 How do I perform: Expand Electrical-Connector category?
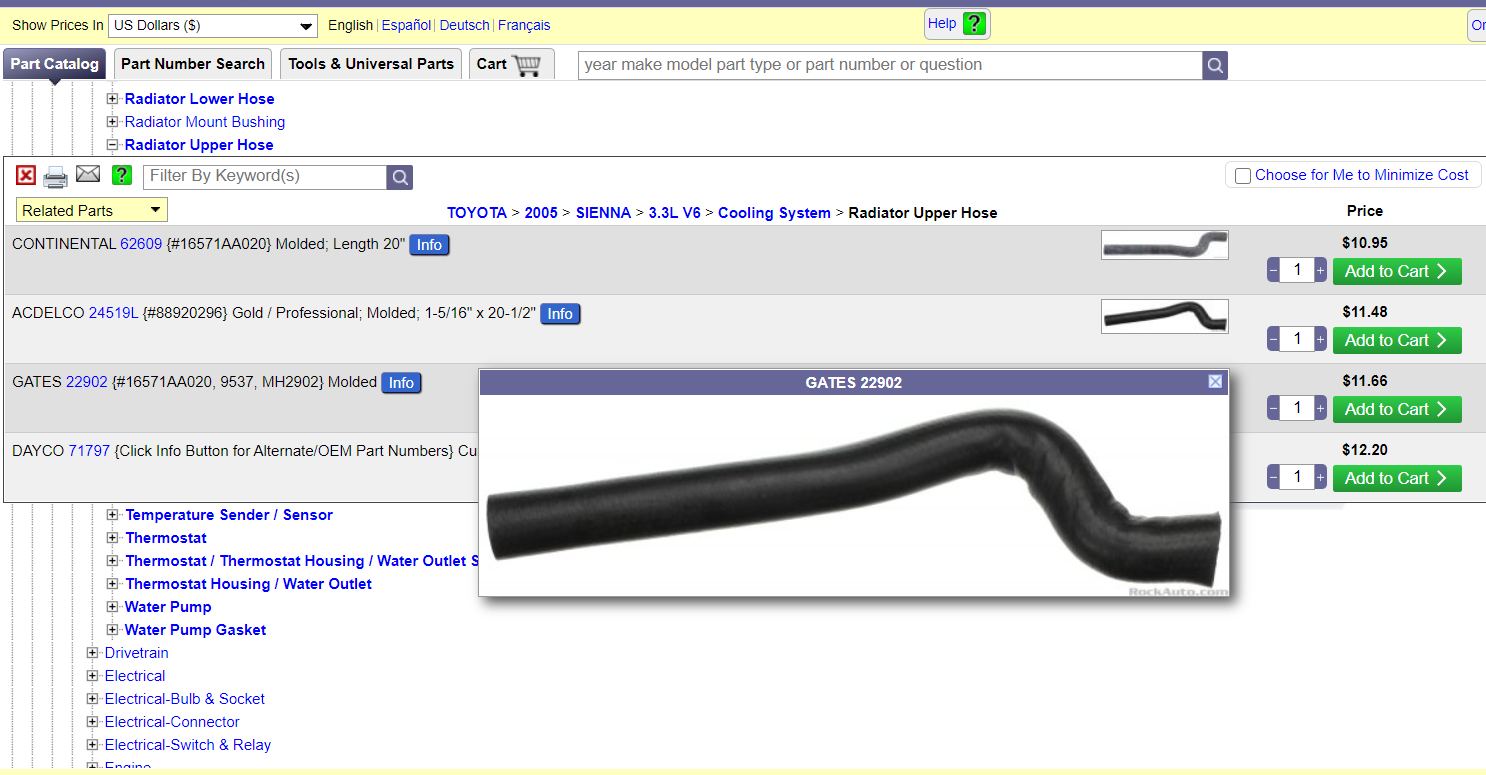coord(93,722)
